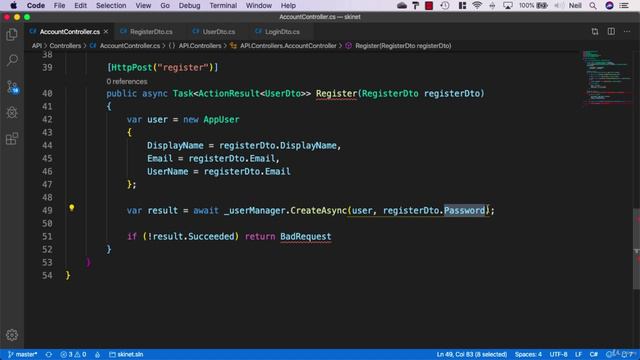Click the Bluetooth icon in menu bar
Image resolution: width=640 pixels, height=360 pixels.
pos(492,6)
